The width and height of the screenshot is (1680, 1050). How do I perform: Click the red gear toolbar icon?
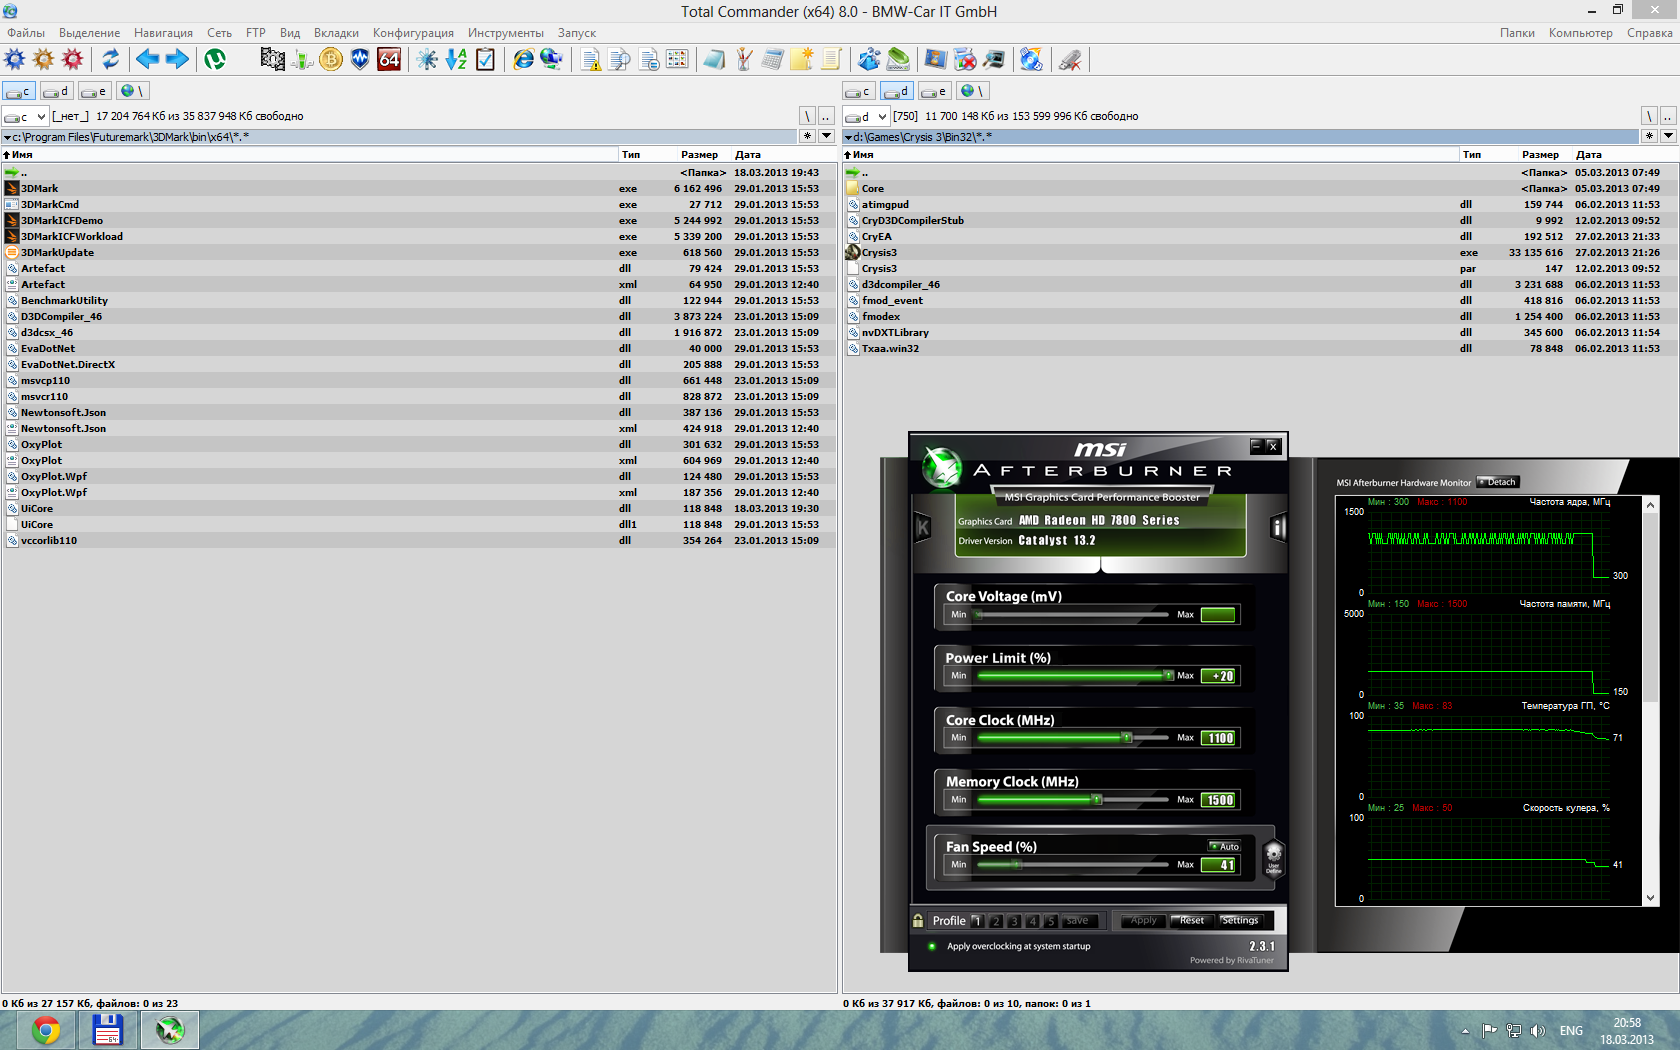[73, 59]
